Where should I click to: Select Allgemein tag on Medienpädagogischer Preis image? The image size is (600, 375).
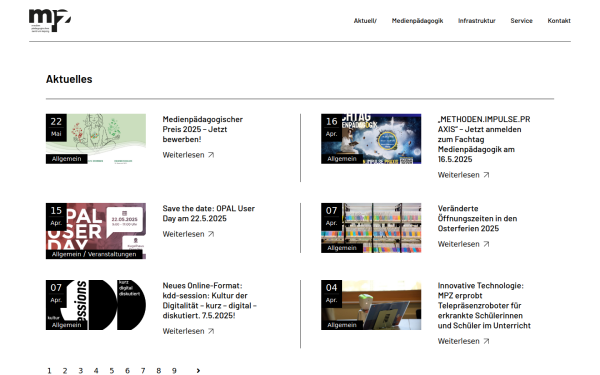pos(67,159)
